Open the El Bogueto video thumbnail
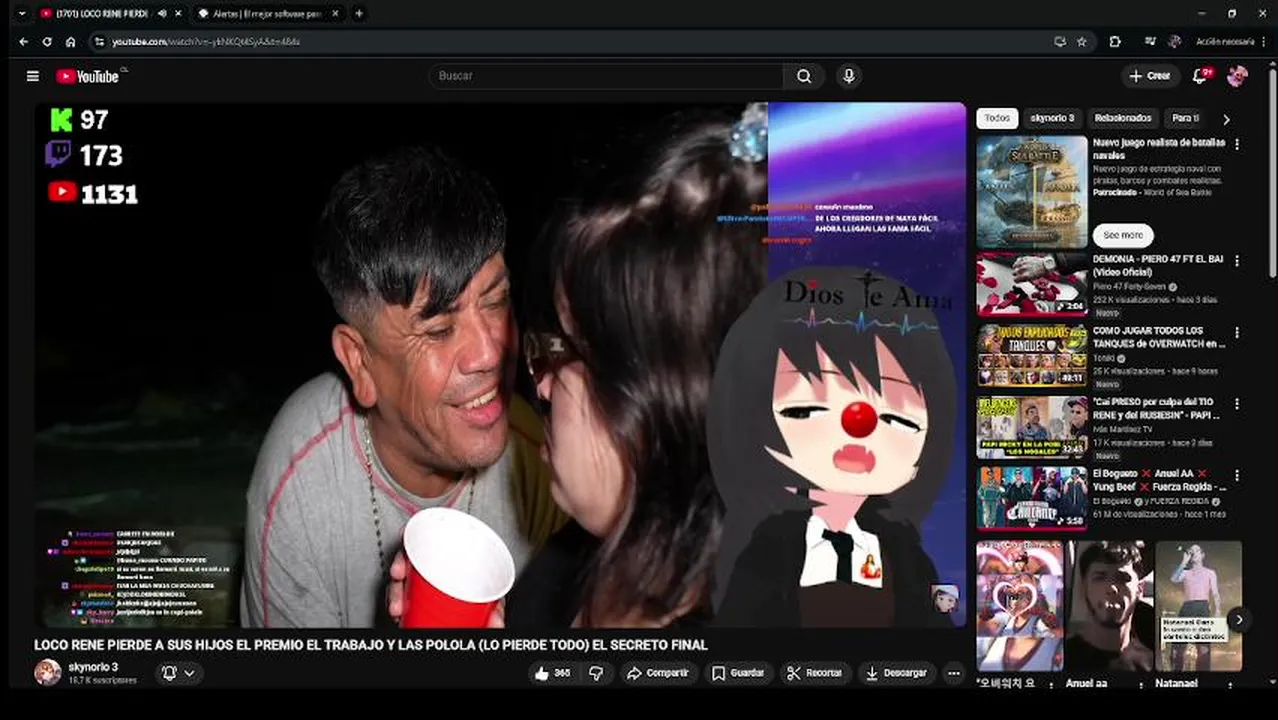 tap(1031, 498)
